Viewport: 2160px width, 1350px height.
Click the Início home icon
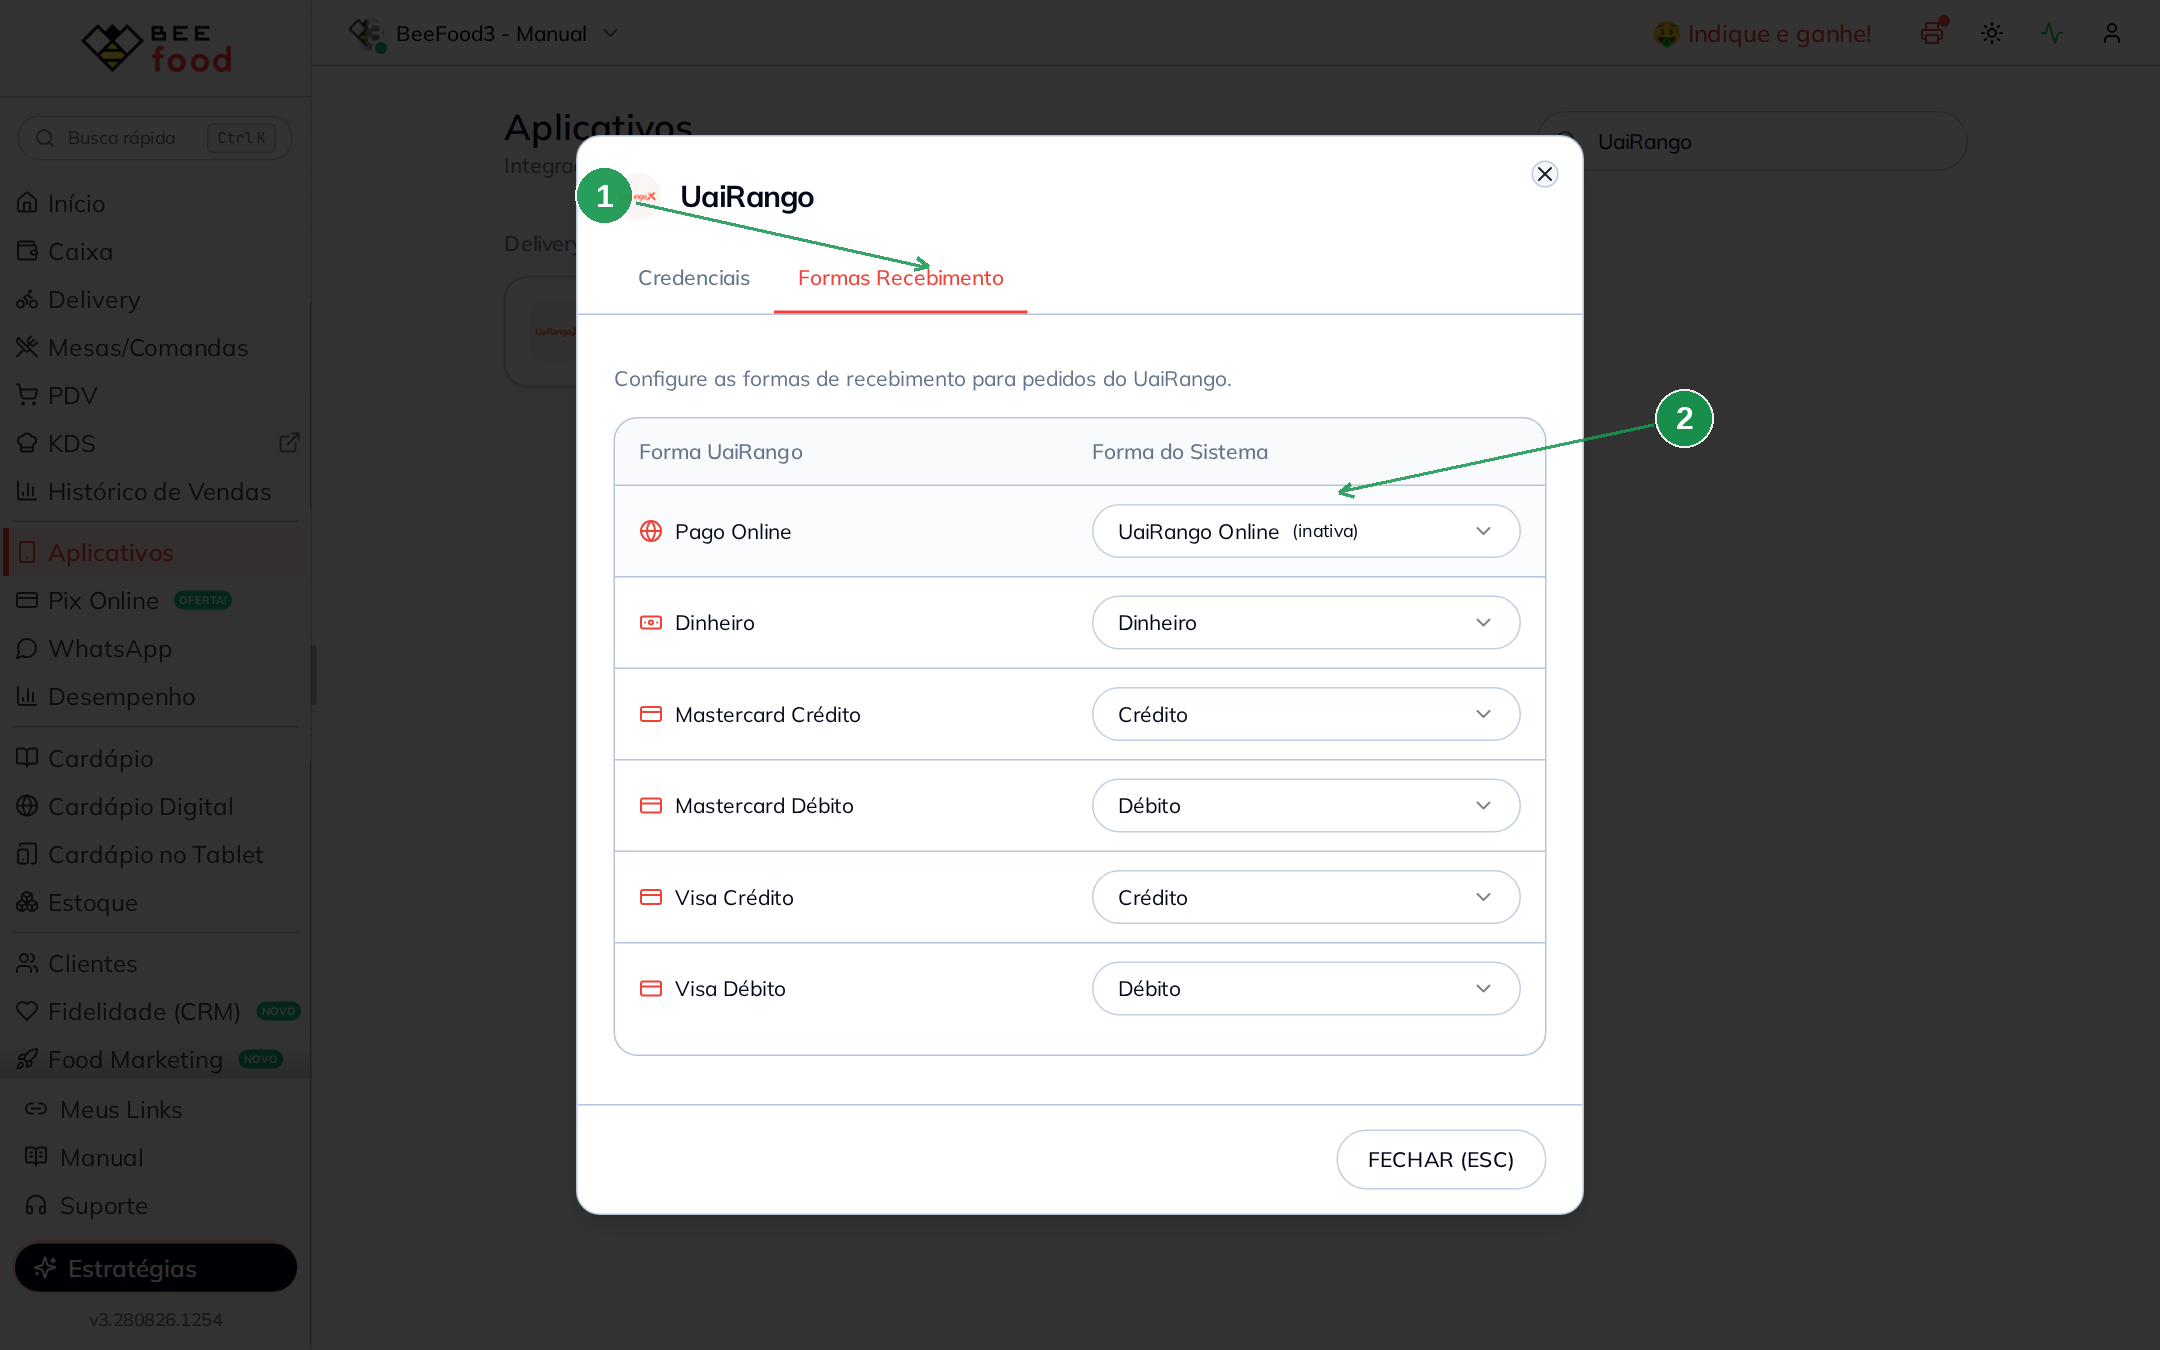coord(27,203)
